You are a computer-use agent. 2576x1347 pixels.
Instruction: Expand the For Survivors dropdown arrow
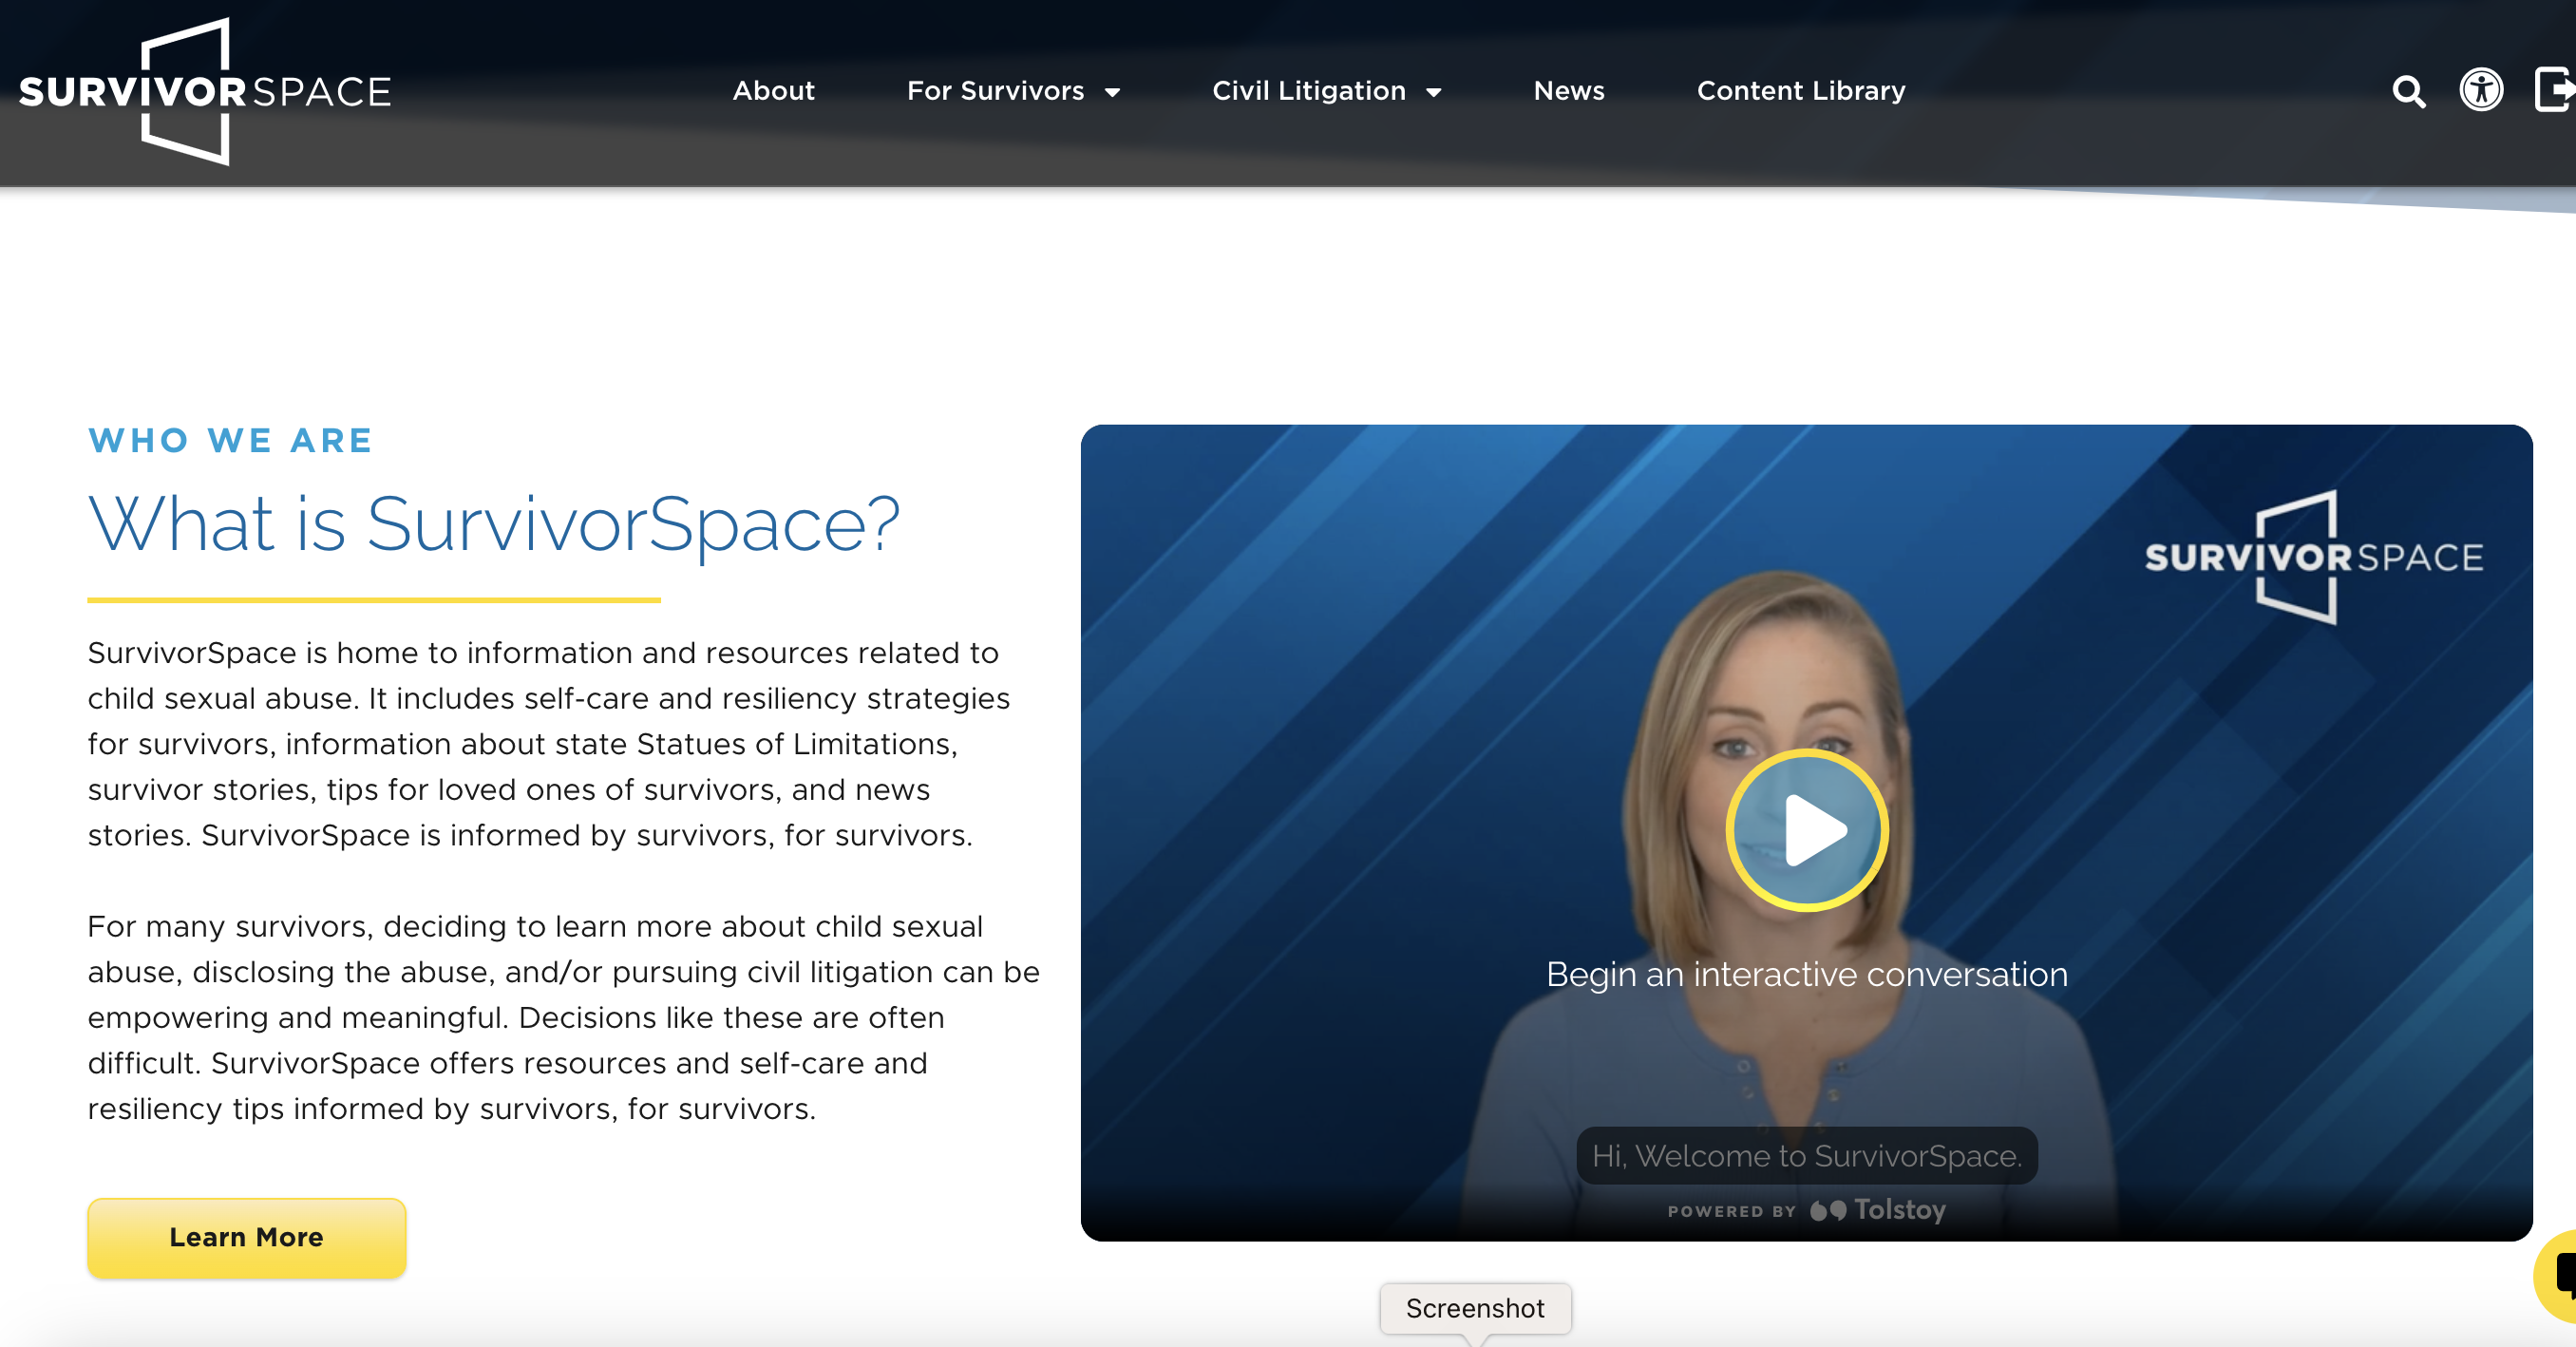click(x=1112, y=93)
